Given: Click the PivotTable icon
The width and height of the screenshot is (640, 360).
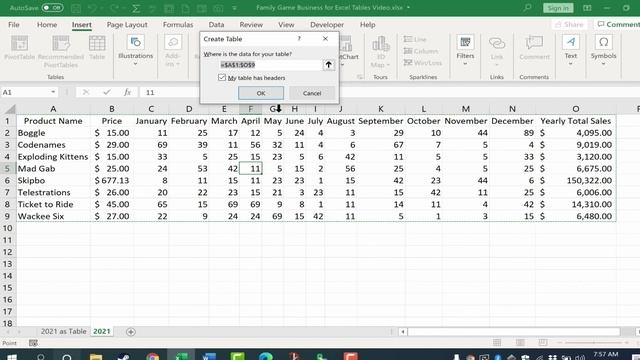Looking at the screenshot, I should click(19, 48).
